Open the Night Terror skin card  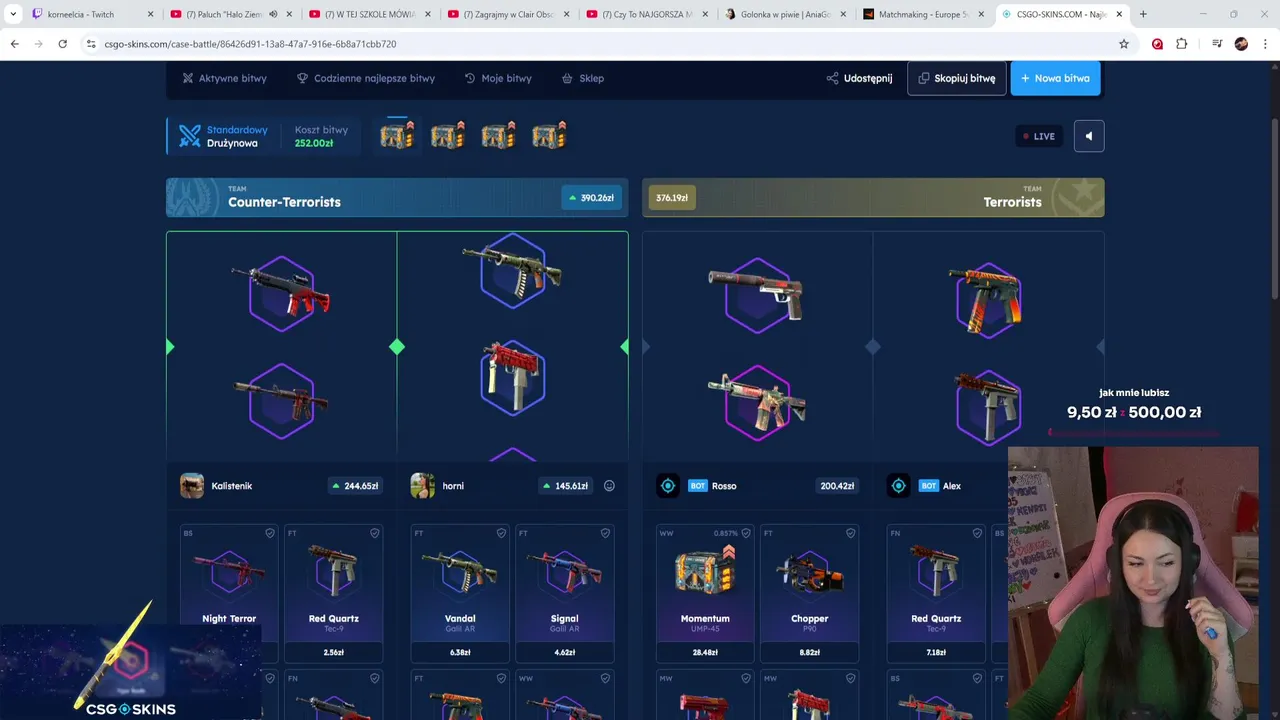pos(229,593)
